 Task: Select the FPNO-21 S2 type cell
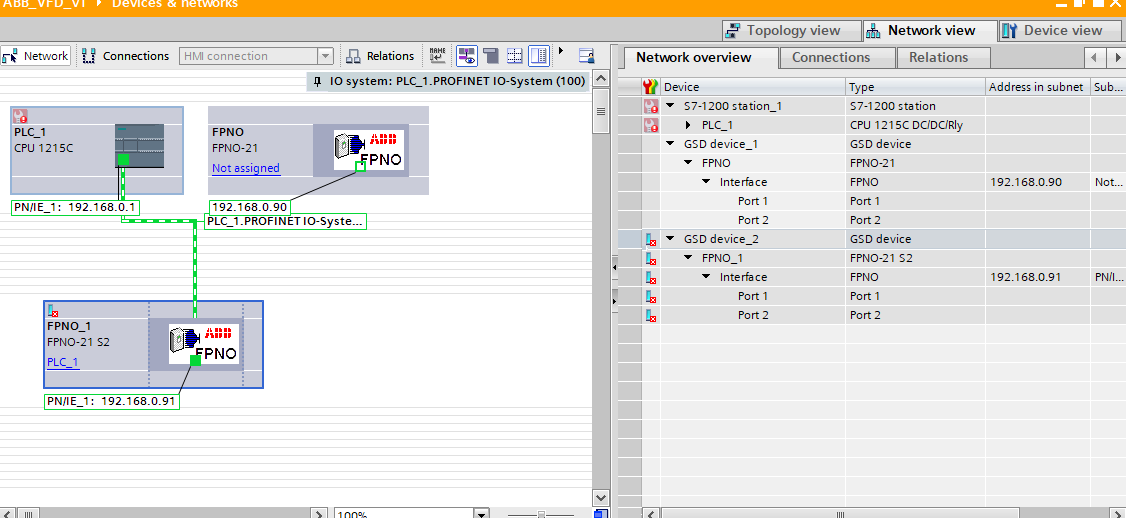tap(915, 258)
